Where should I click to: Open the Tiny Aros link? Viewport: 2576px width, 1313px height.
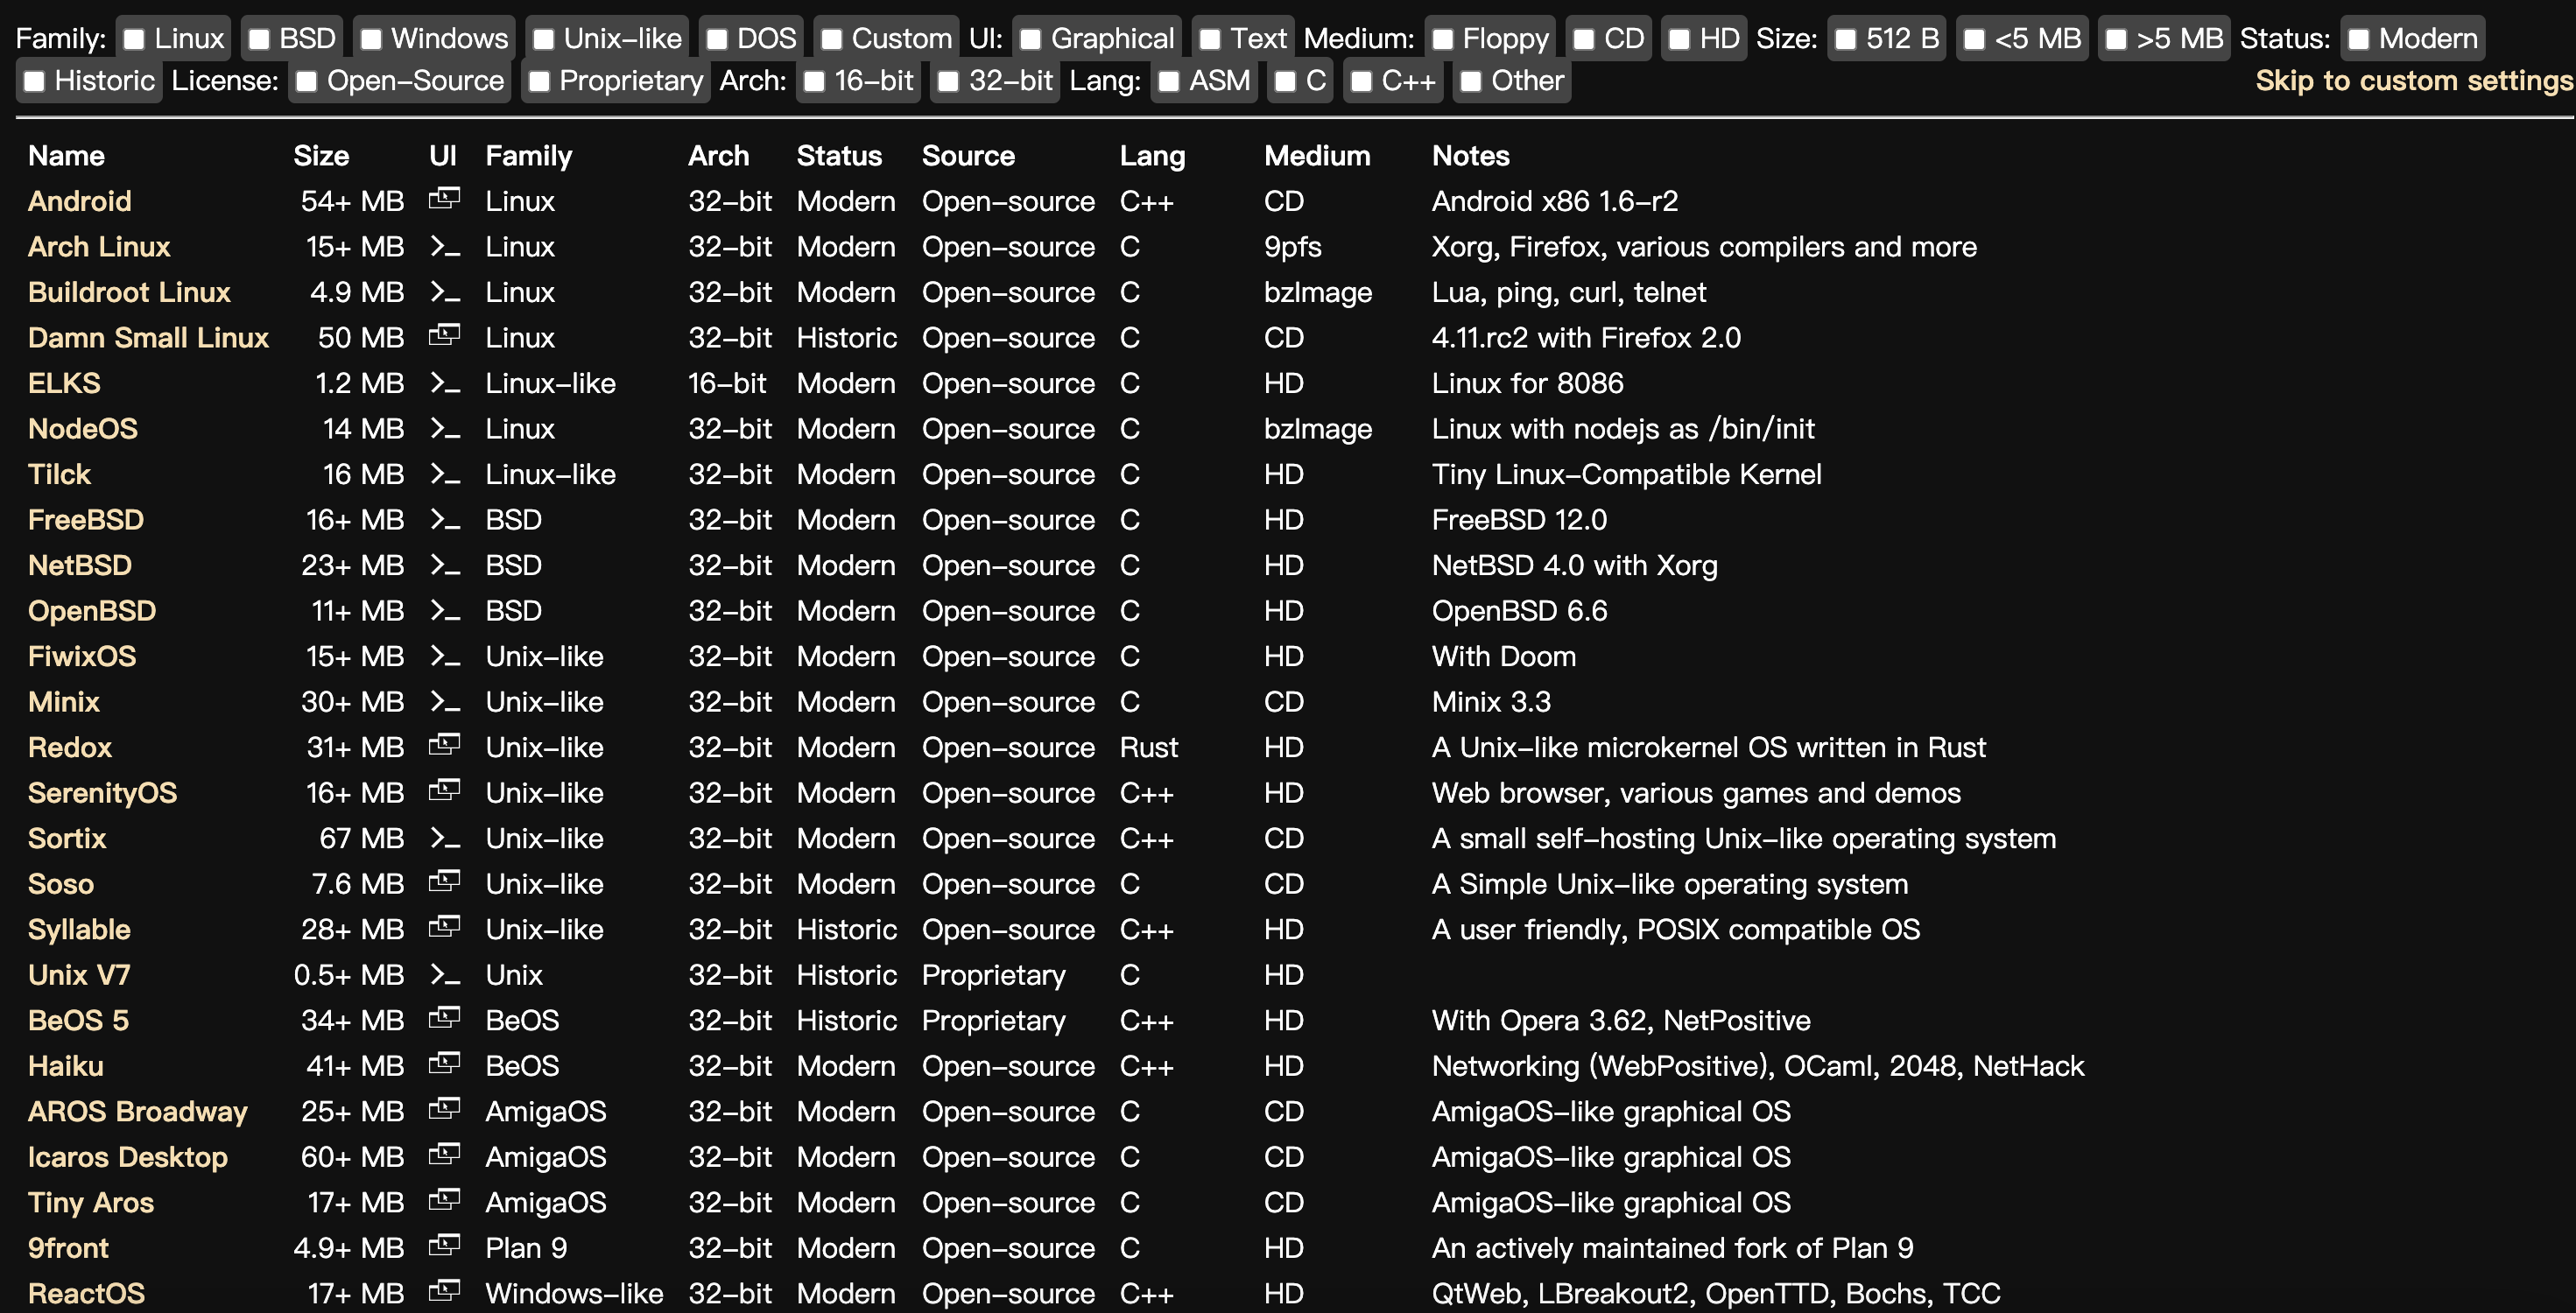[x=91, y=1202]
